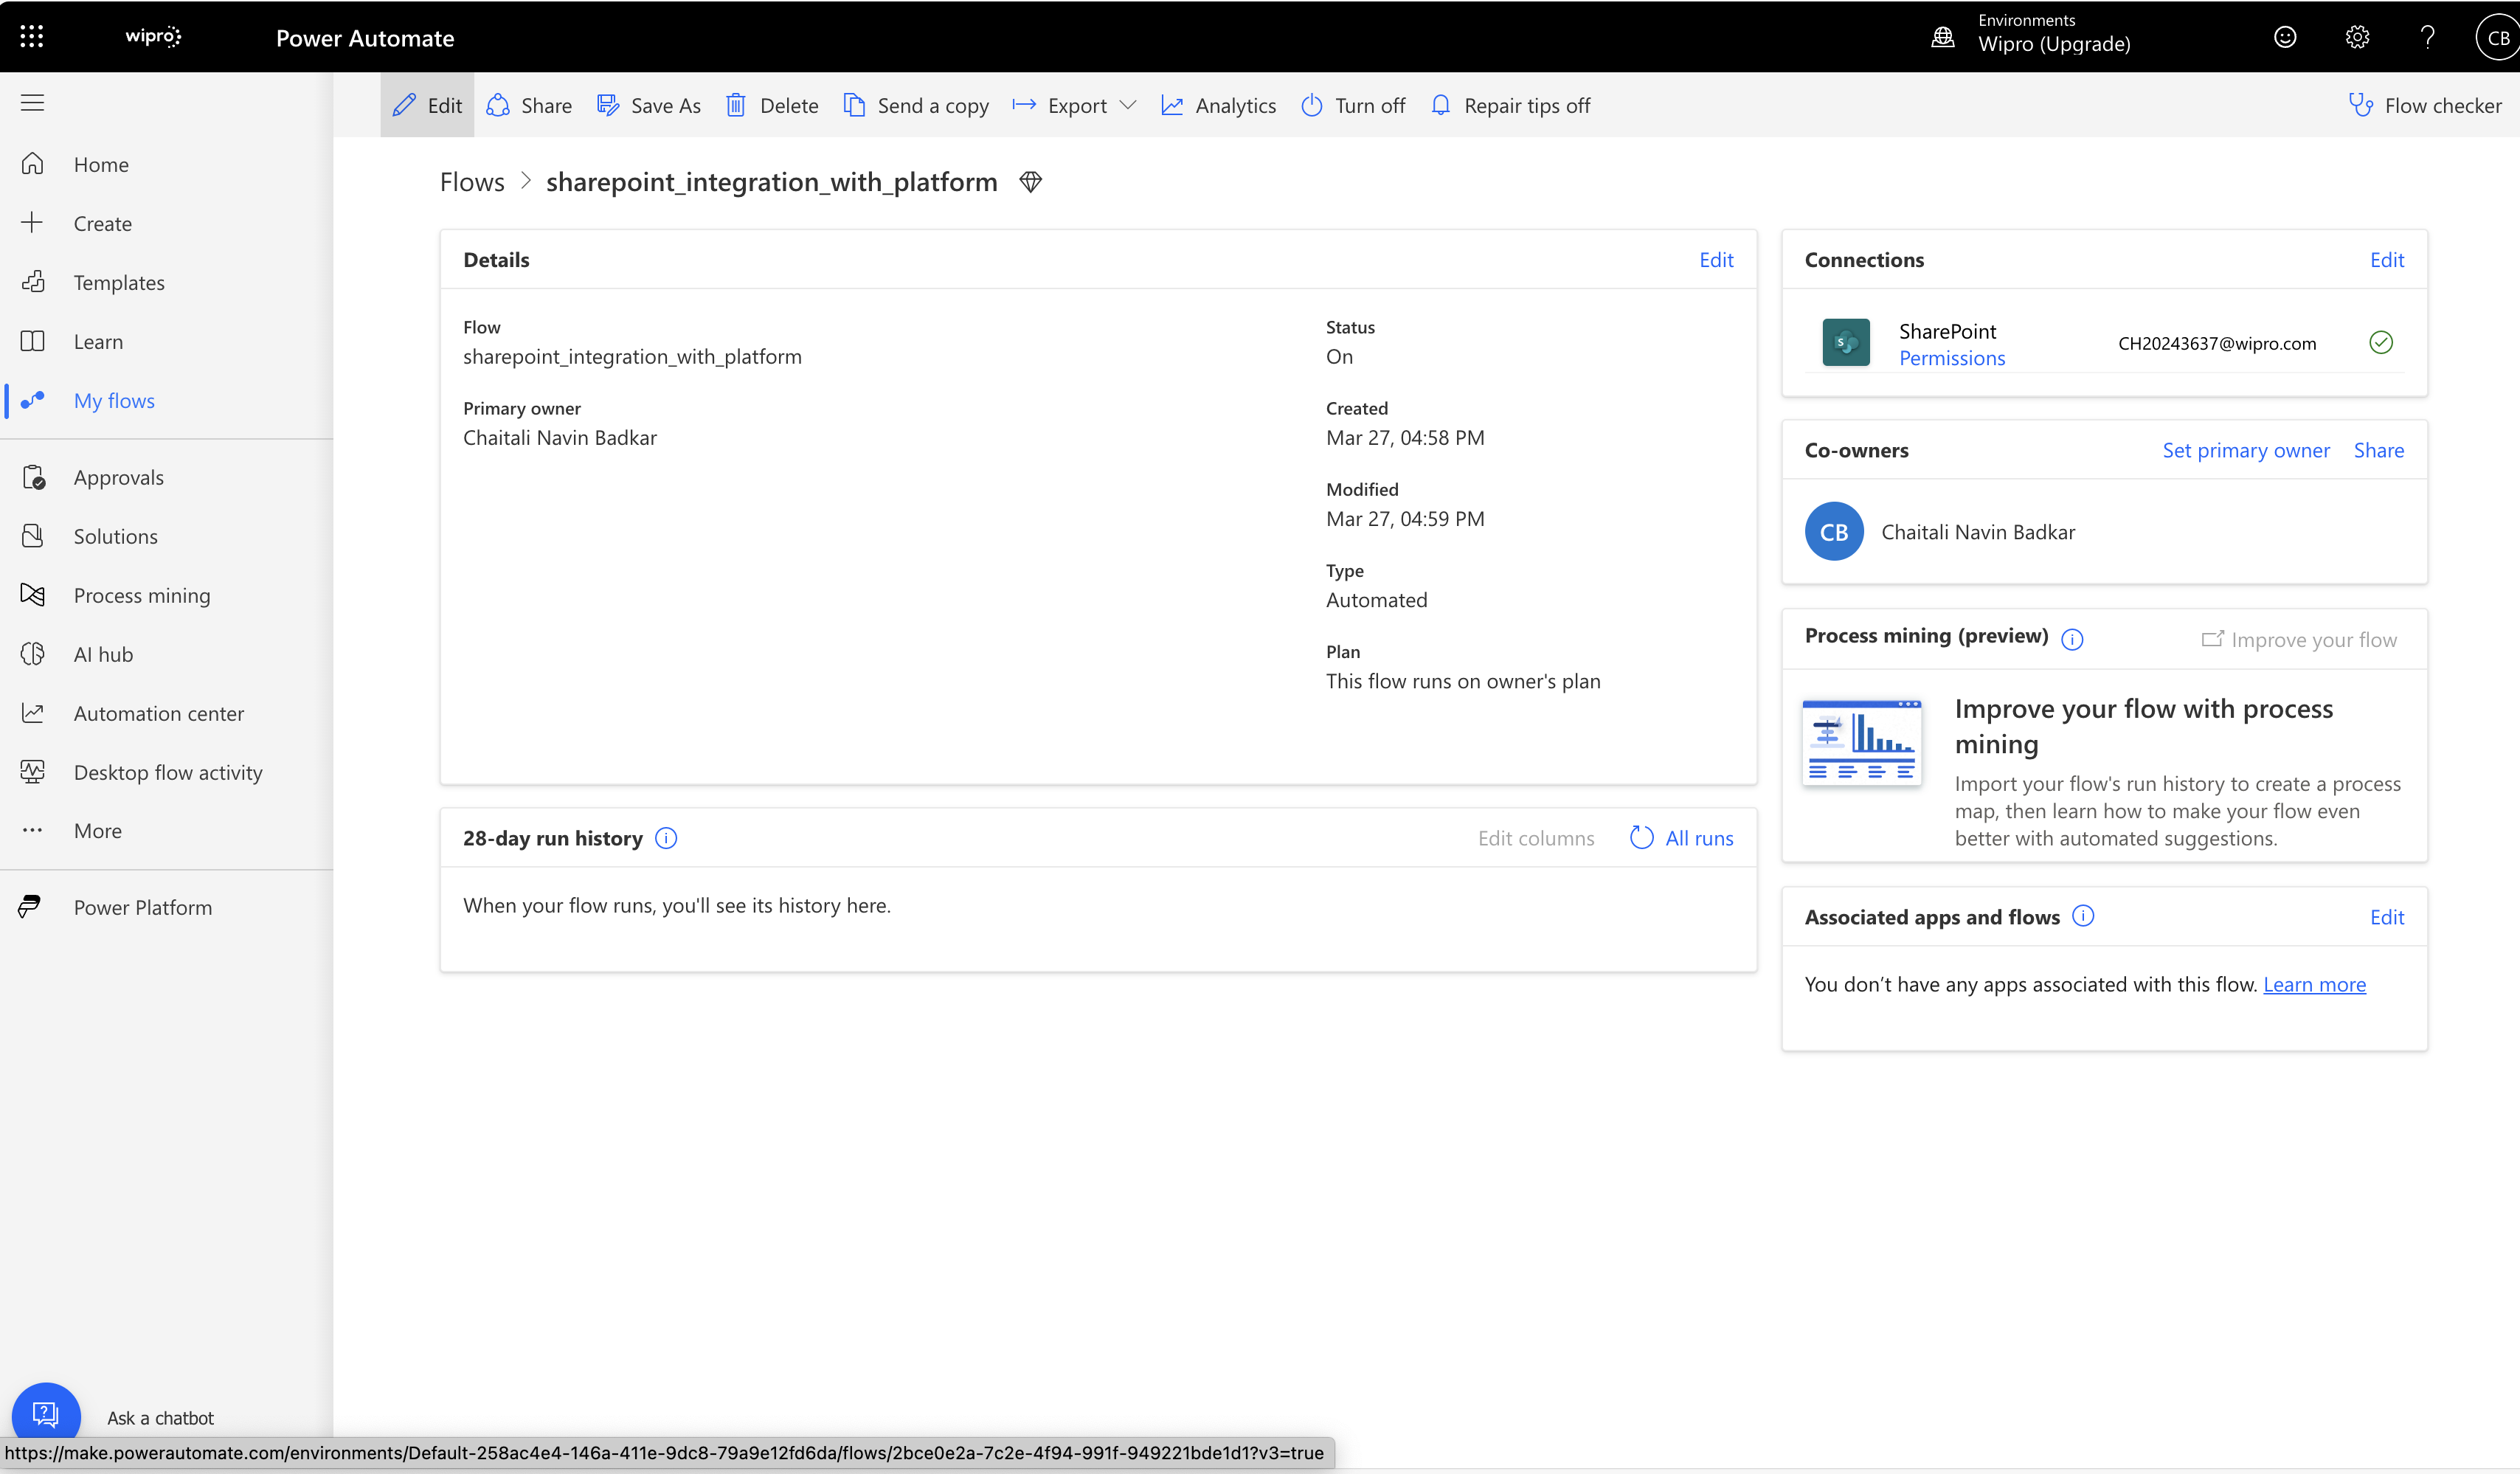This screenshot has width=2520, height=1474.
Task: Open the Learn more link
Action: pyautogui.click(x=2314, y=984)
